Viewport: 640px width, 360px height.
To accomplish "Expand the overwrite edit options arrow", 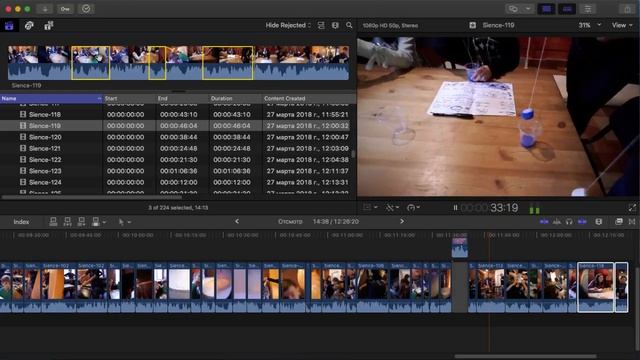I will (104, 222).
